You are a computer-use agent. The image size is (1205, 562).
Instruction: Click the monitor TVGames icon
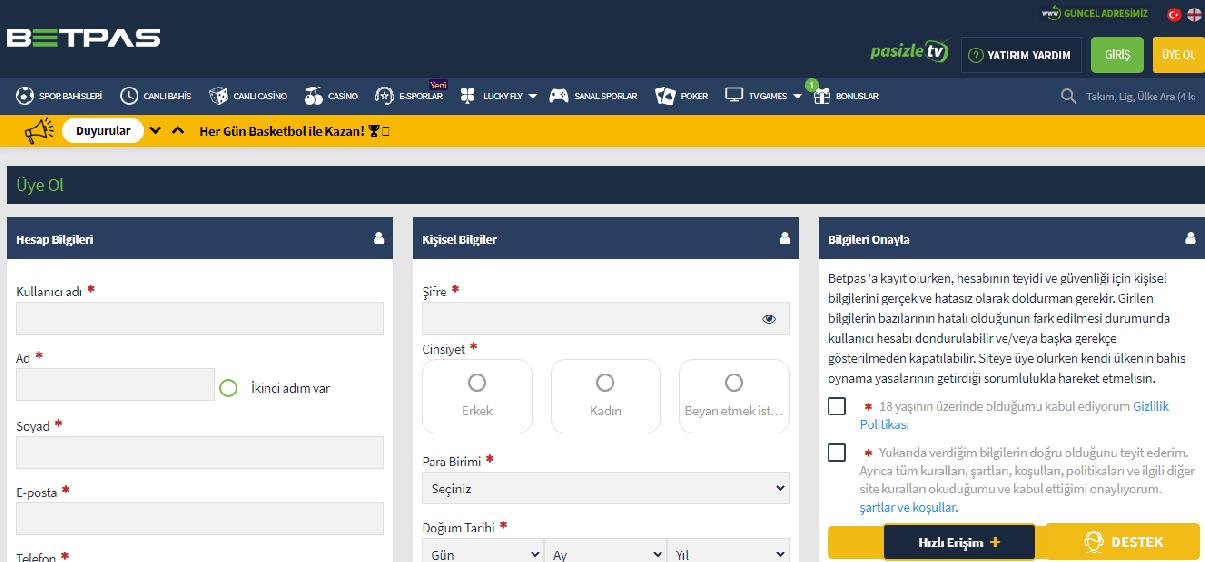pos(734,96)
